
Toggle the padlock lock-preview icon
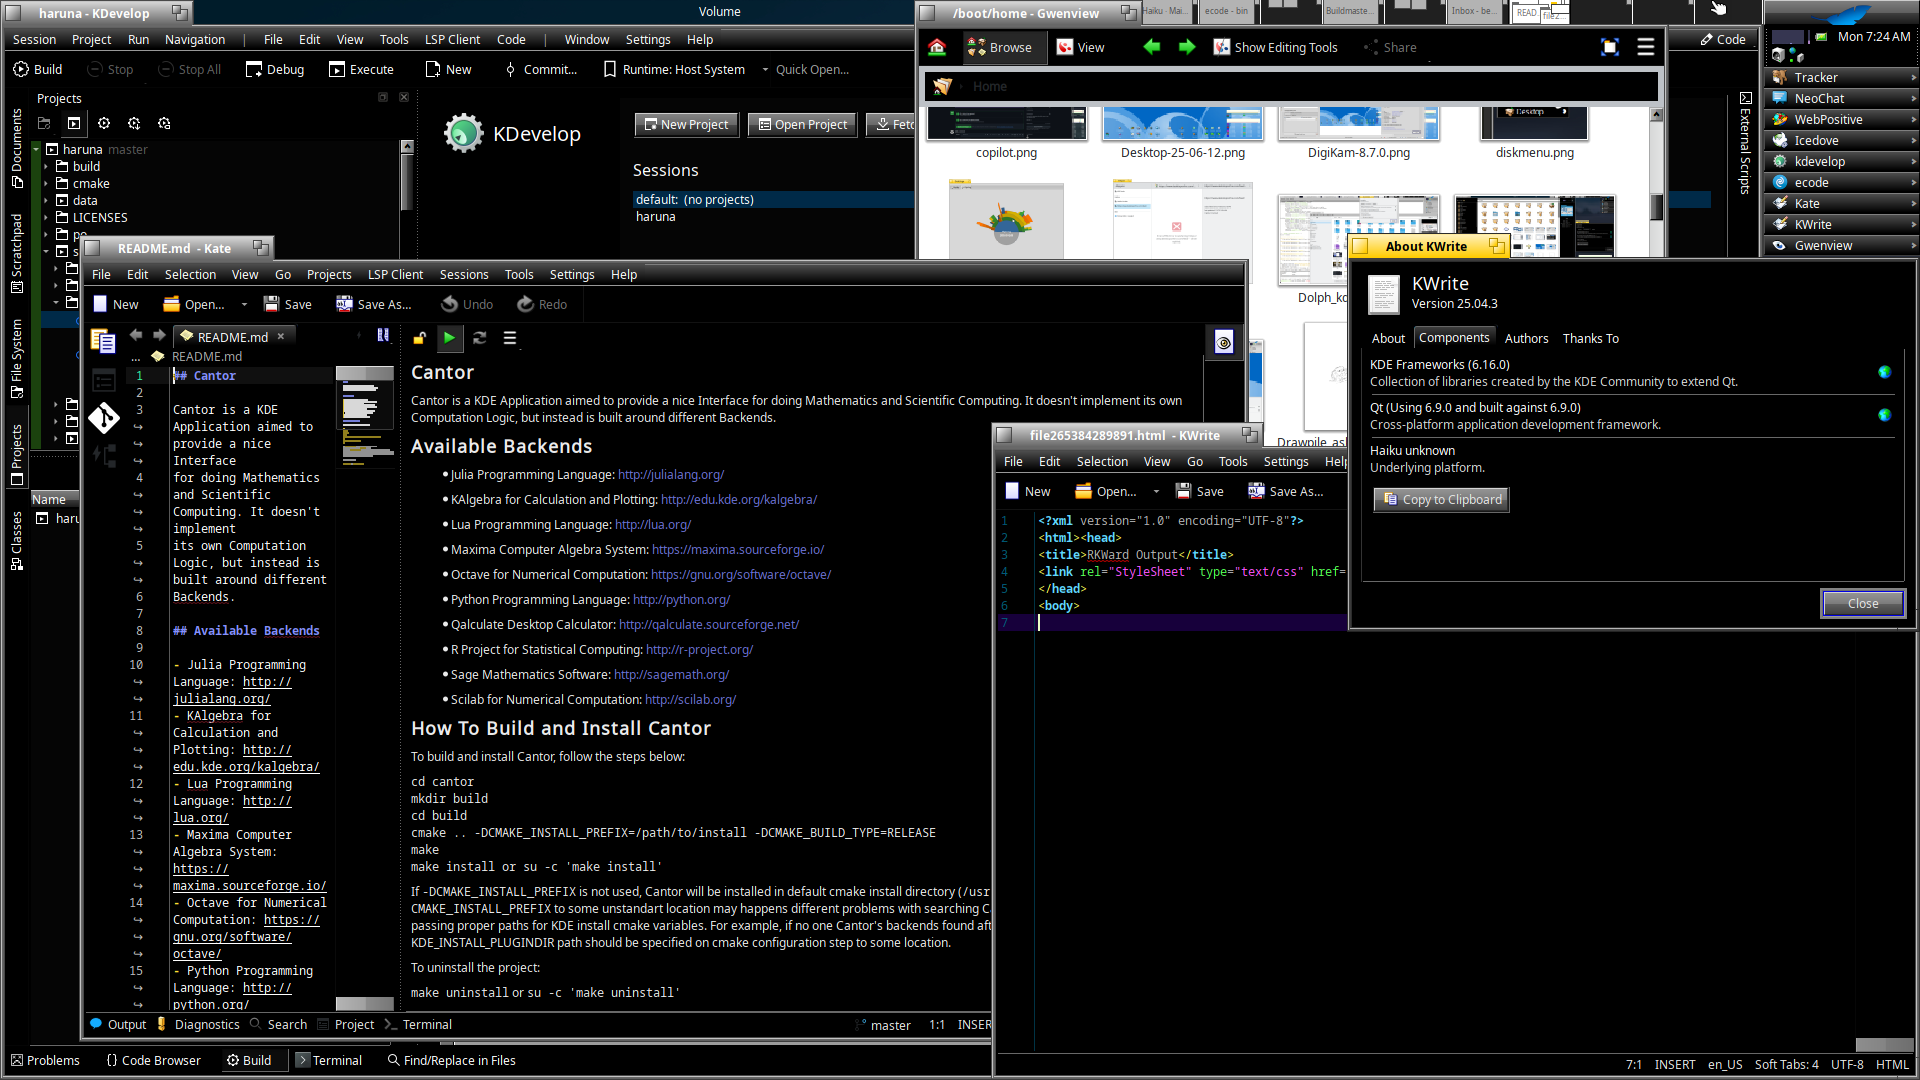(419, 338)
